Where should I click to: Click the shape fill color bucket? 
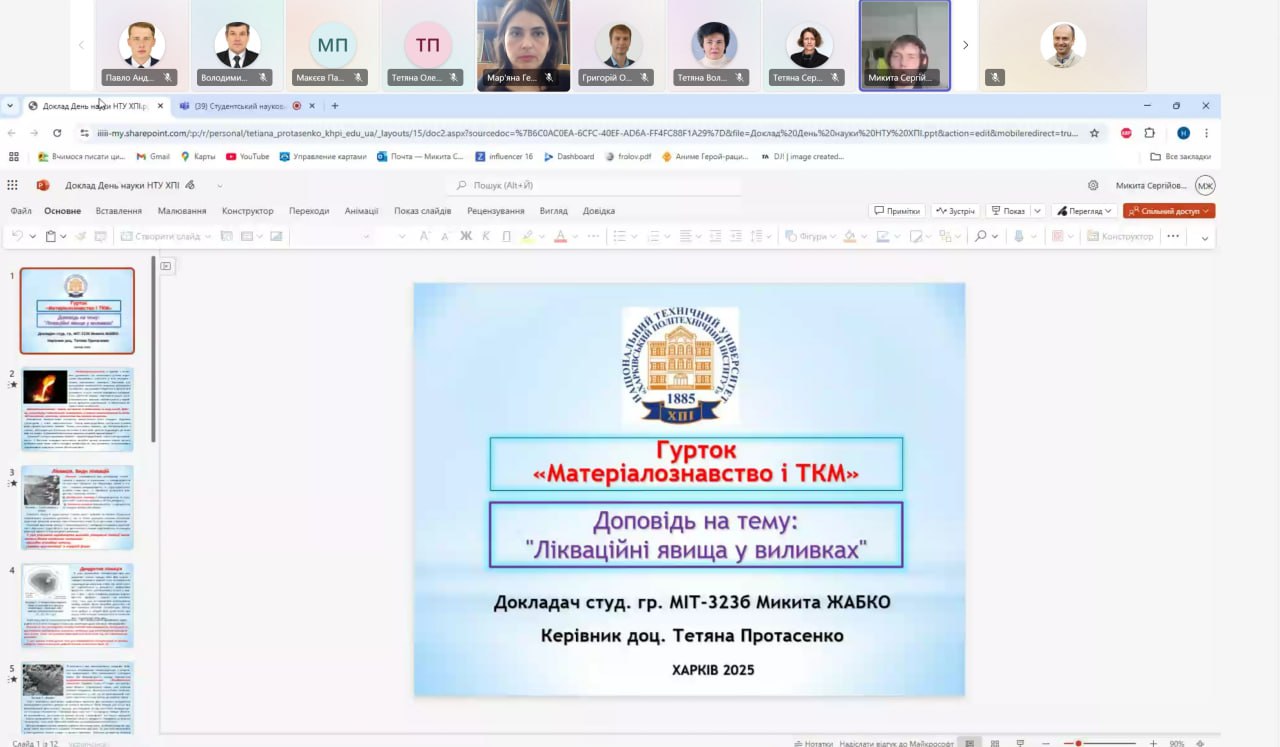[849, 236]
